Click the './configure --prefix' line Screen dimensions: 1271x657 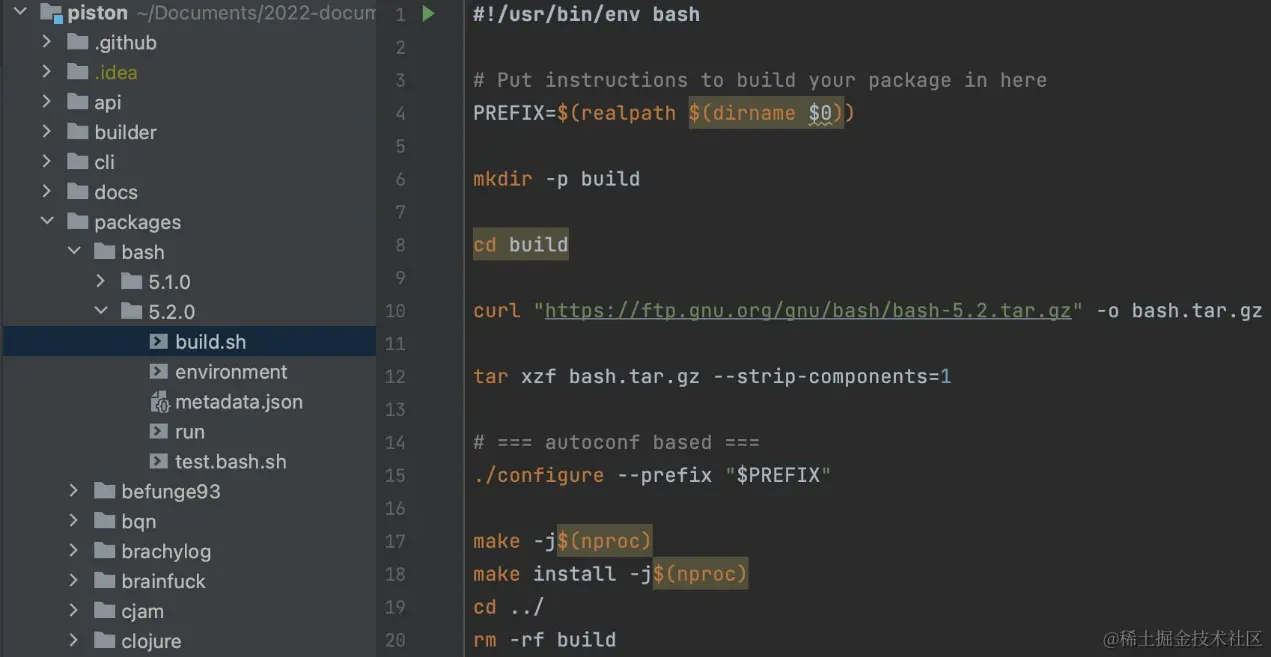pos(653,475)
